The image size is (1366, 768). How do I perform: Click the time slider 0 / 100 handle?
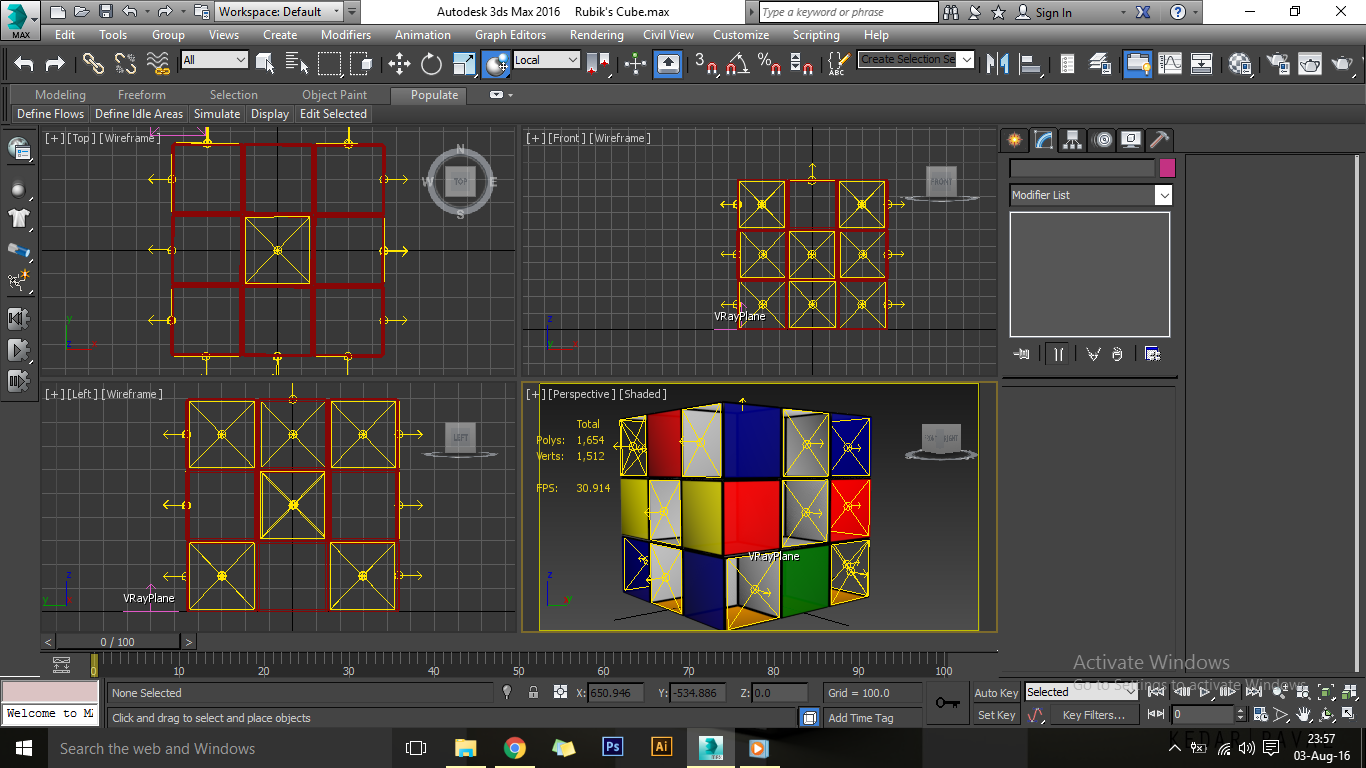118,642
